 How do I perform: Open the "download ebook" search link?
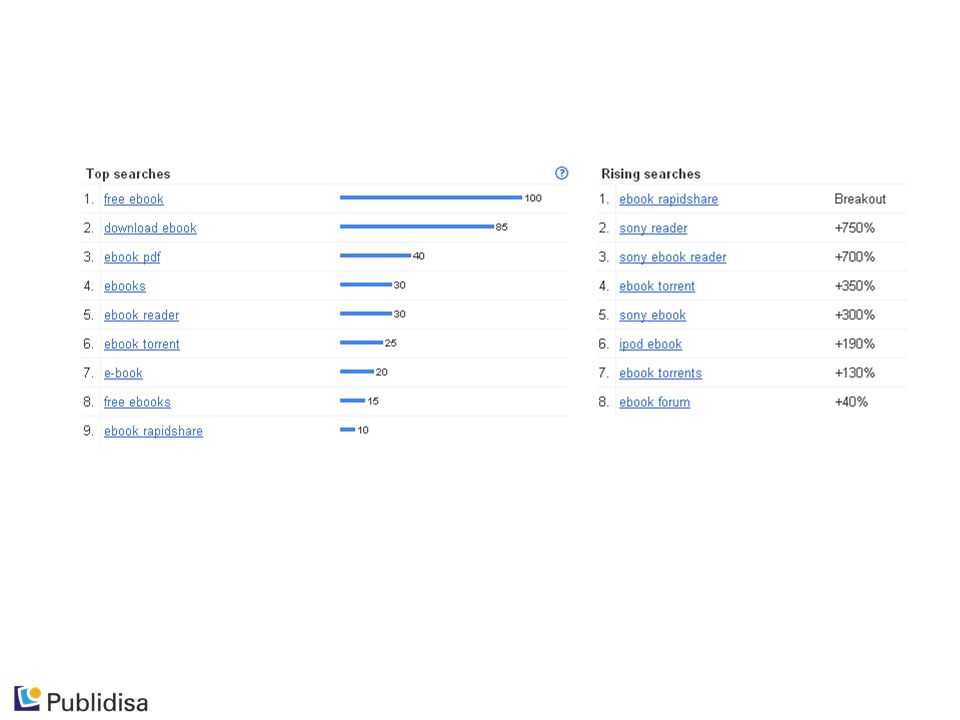coord(150,228)
